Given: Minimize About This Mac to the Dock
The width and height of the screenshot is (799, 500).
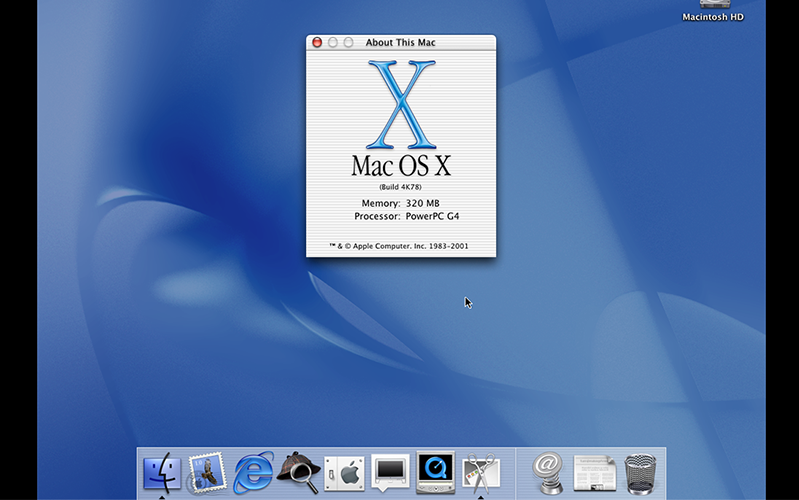Looking at the screenshot, I should [333, 42].
